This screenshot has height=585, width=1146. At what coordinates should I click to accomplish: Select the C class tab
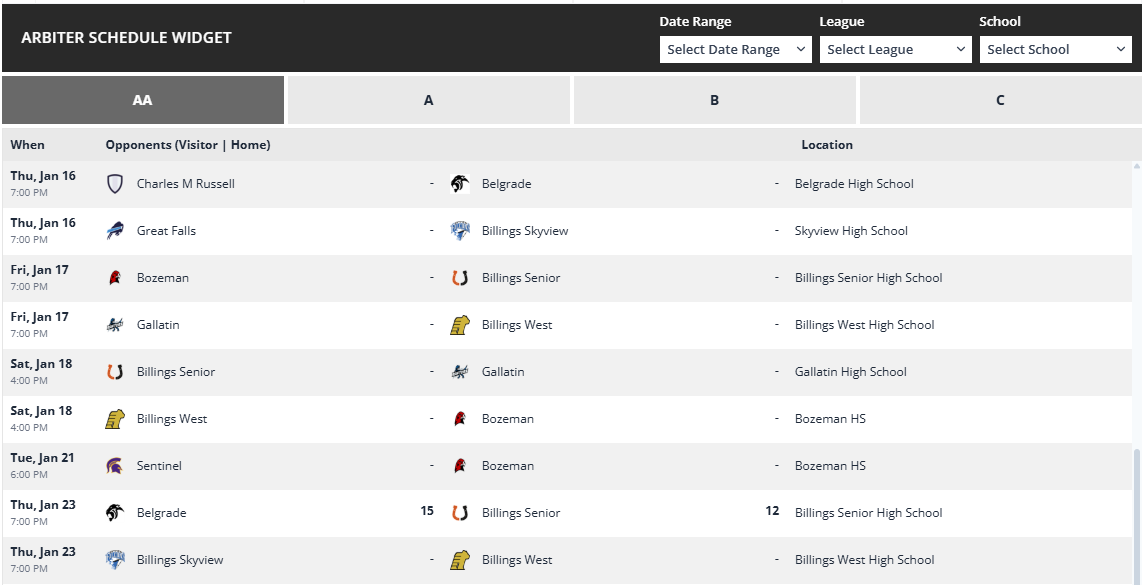click(1000, 100)
